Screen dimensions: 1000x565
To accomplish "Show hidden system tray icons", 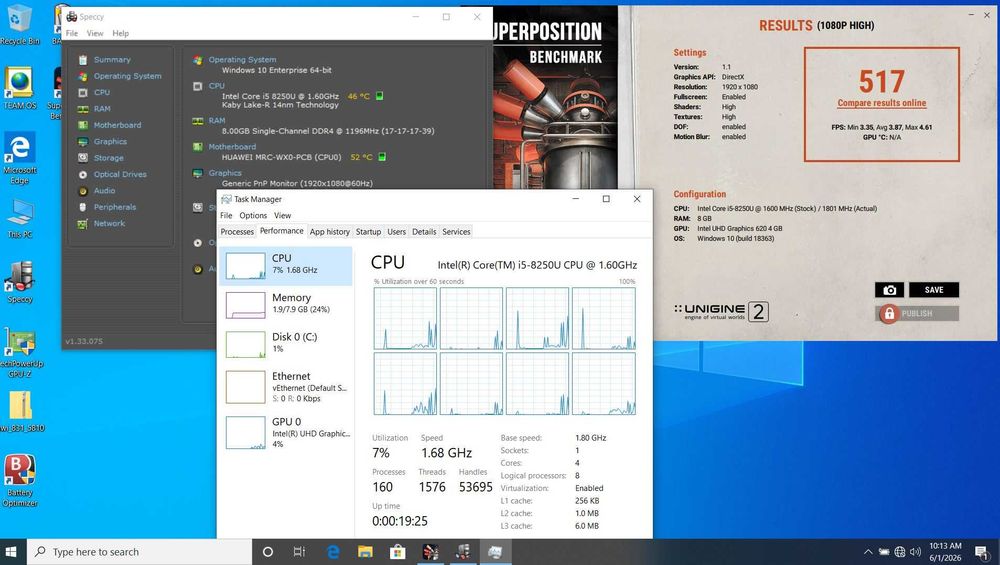I will tap(868, 552).
